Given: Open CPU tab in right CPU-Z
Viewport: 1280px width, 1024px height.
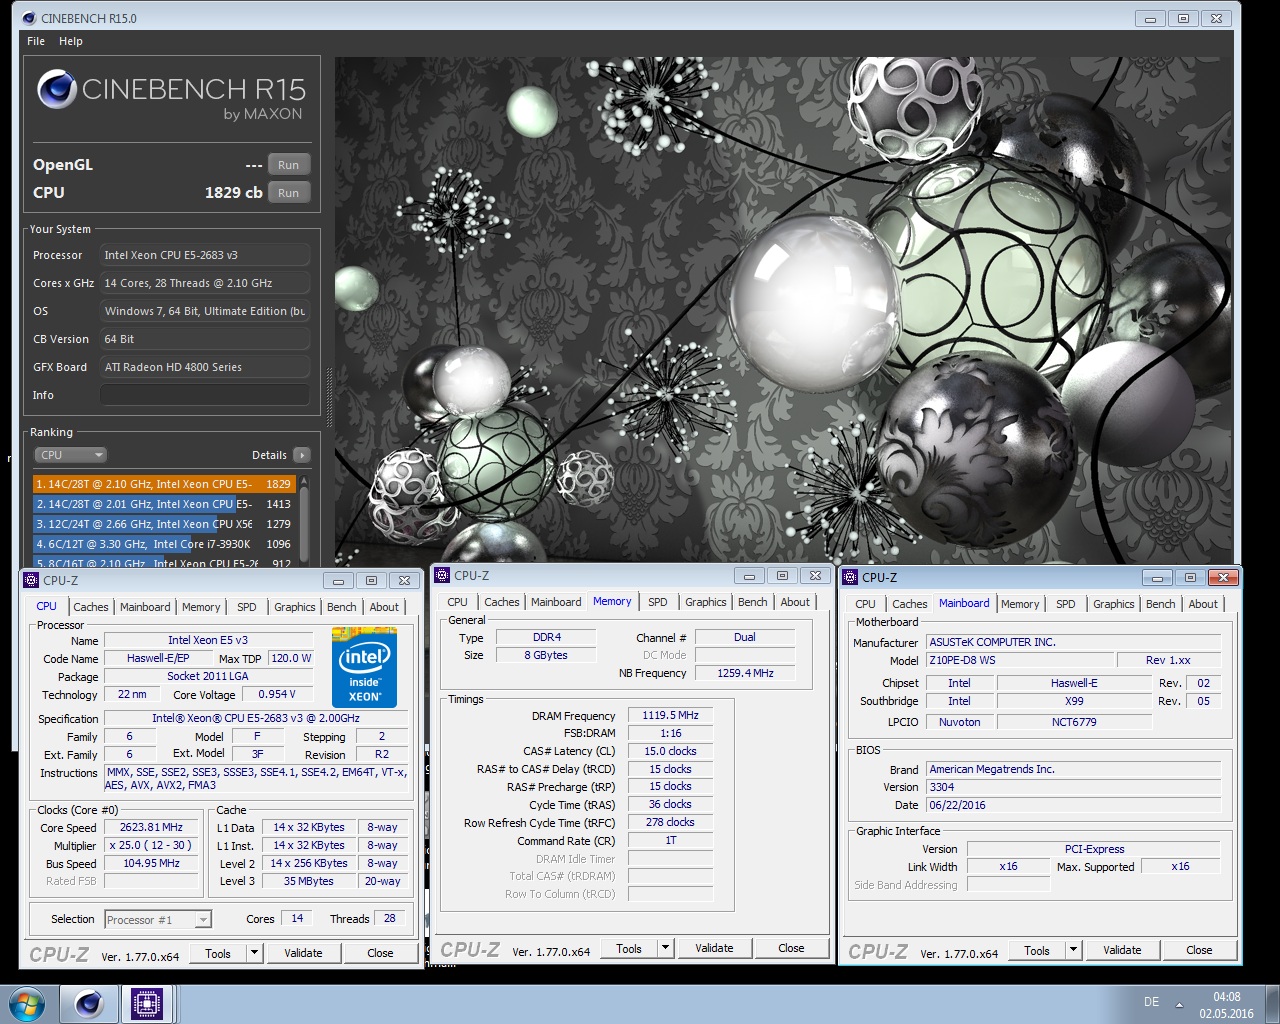Looking at the screenshot, I should (866, 604).
